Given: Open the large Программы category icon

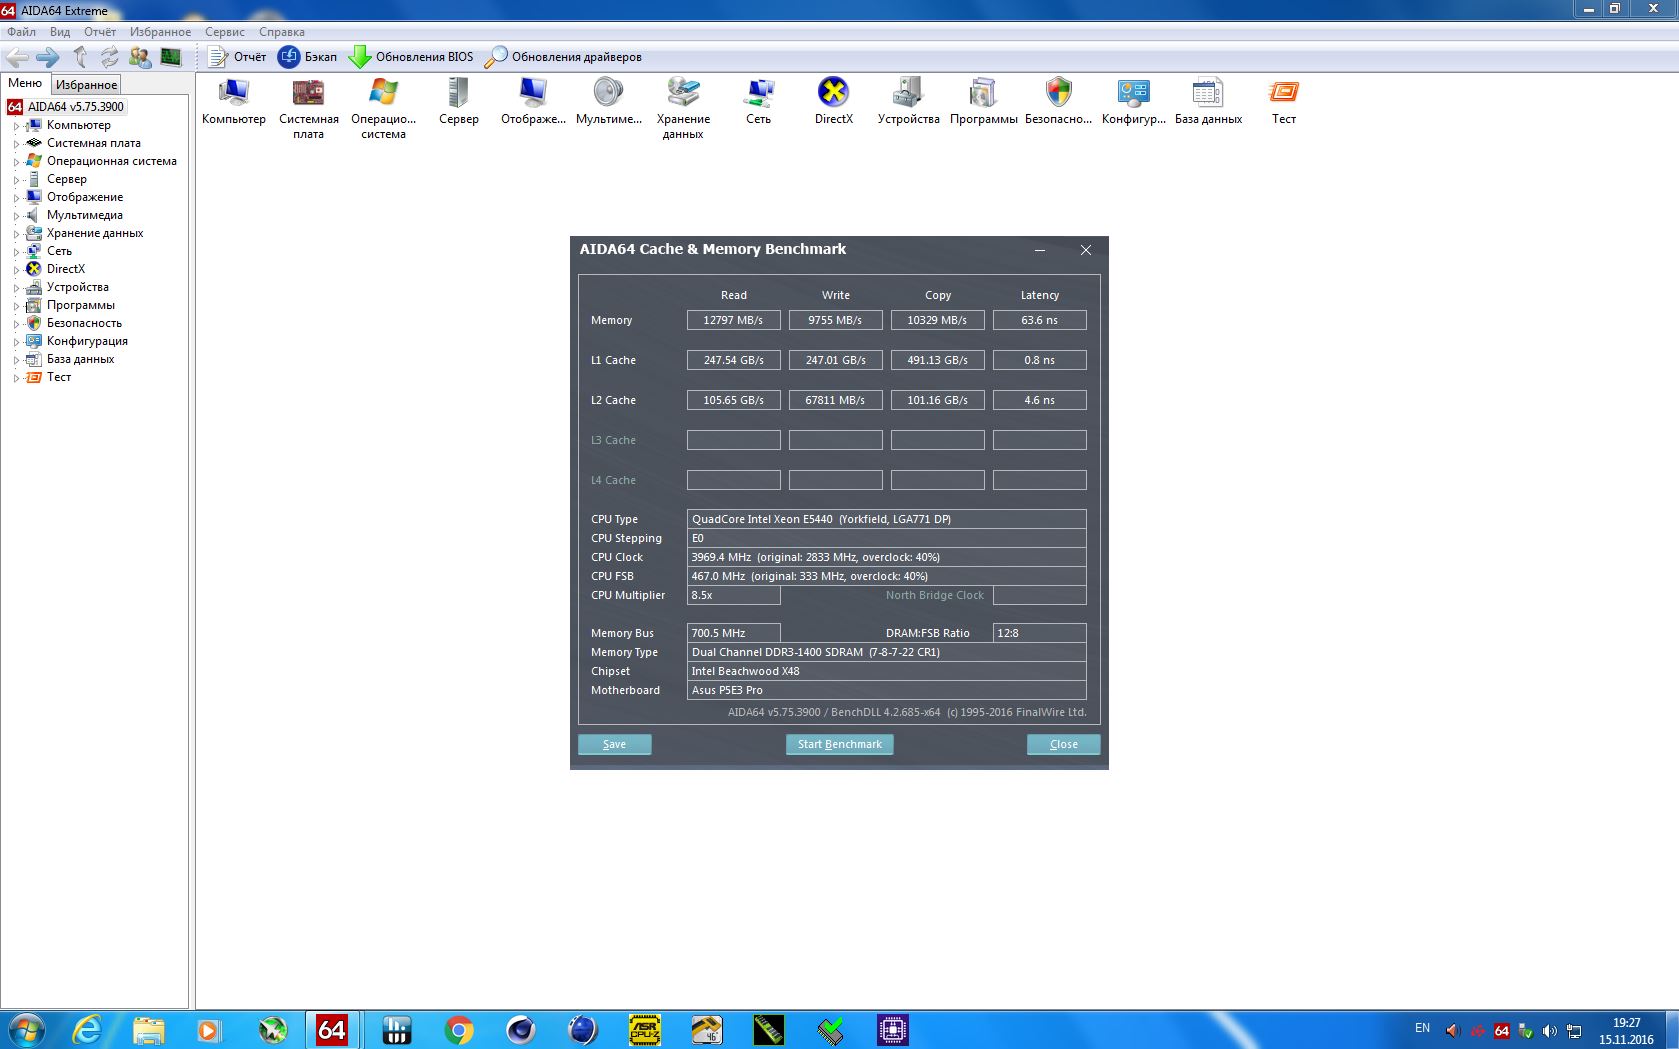Looking at the screenshot, I should click(984, 101).
